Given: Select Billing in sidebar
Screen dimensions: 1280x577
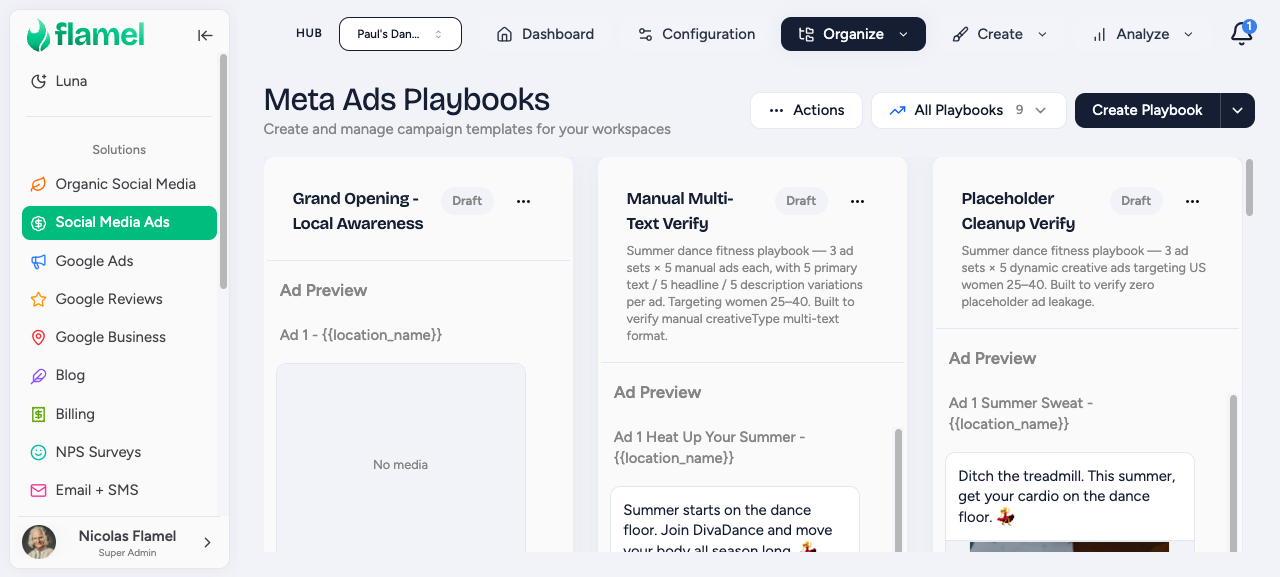Looking at the screenshot, I should pyautogui.click(x=119, y=414).
